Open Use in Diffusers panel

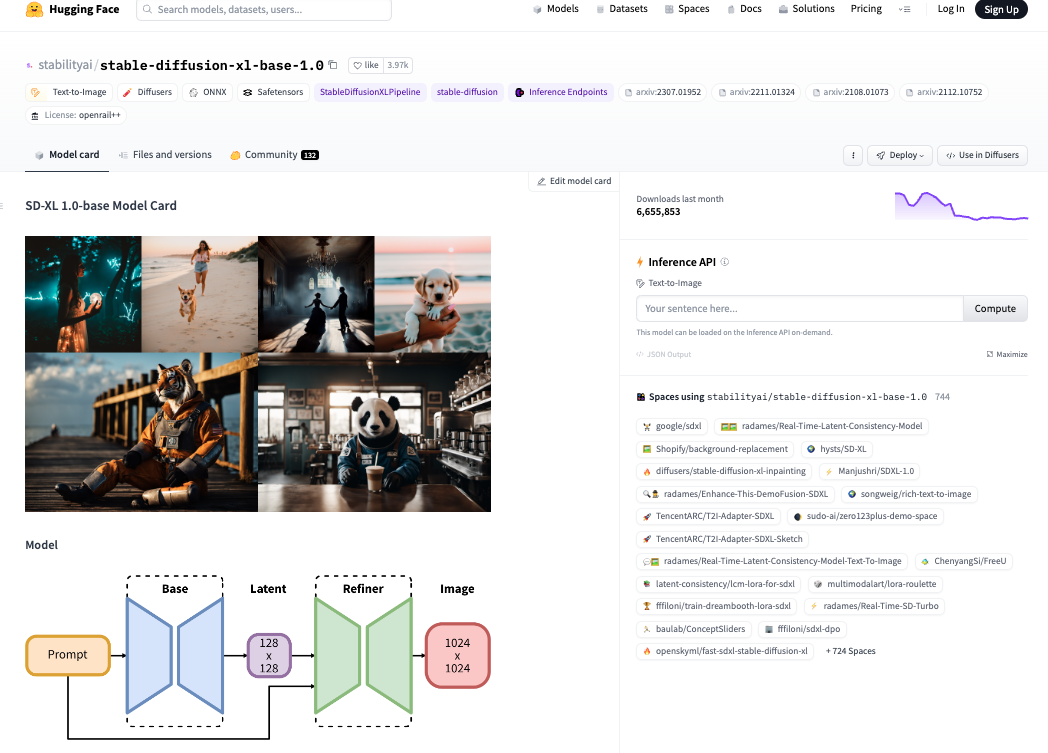click(982, 155)
